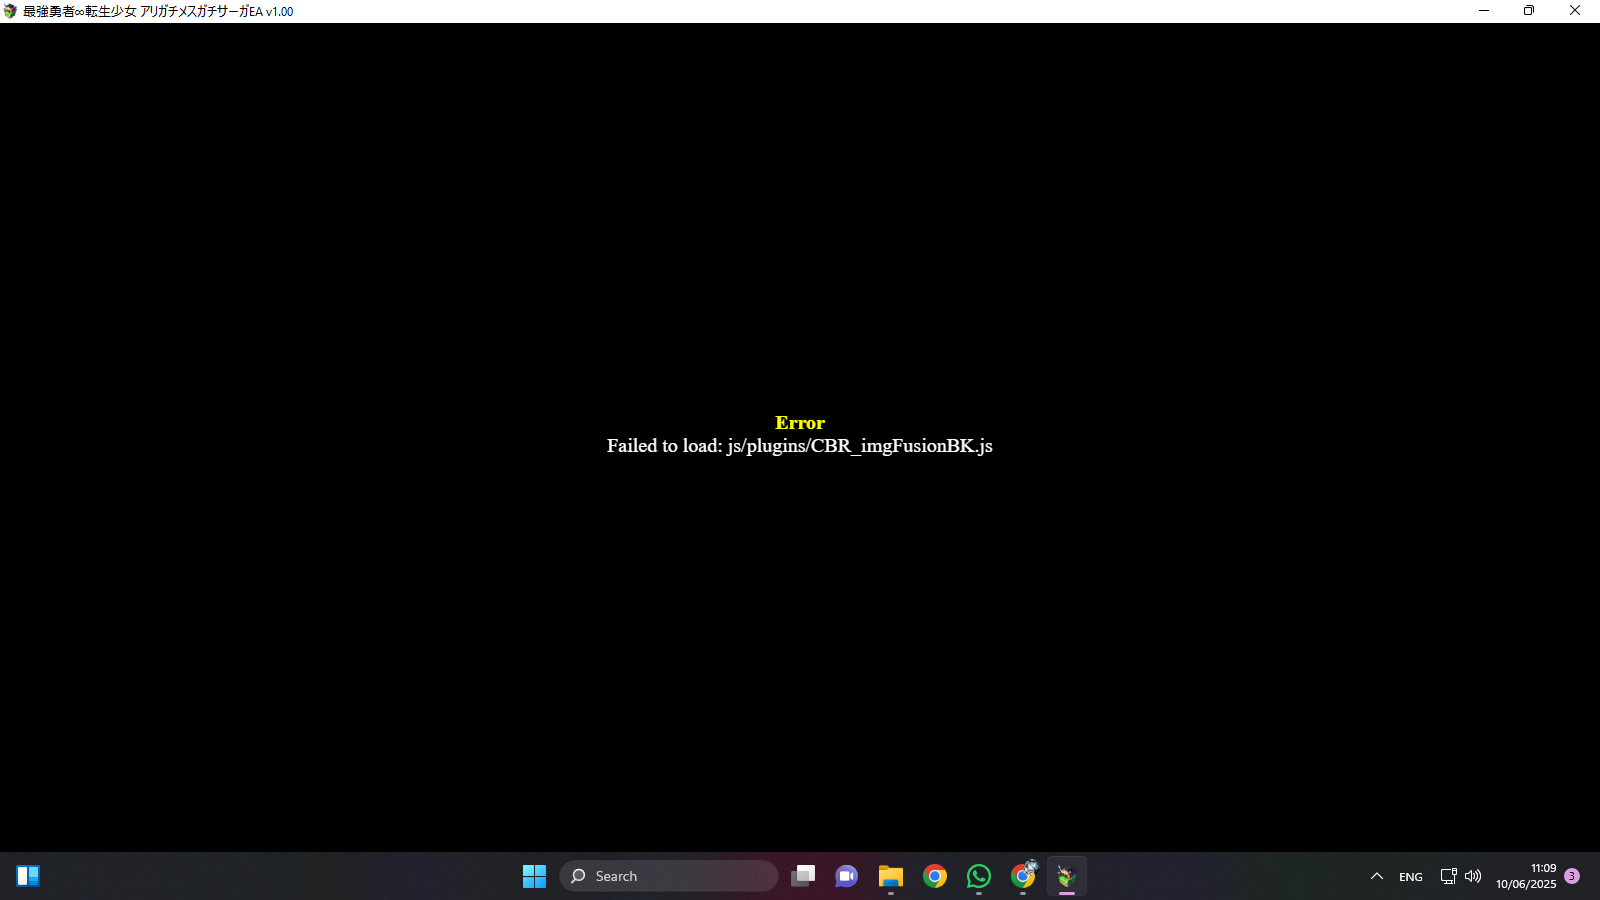Switch to the Chrome window with profile badge

[x=1023, y=876]
